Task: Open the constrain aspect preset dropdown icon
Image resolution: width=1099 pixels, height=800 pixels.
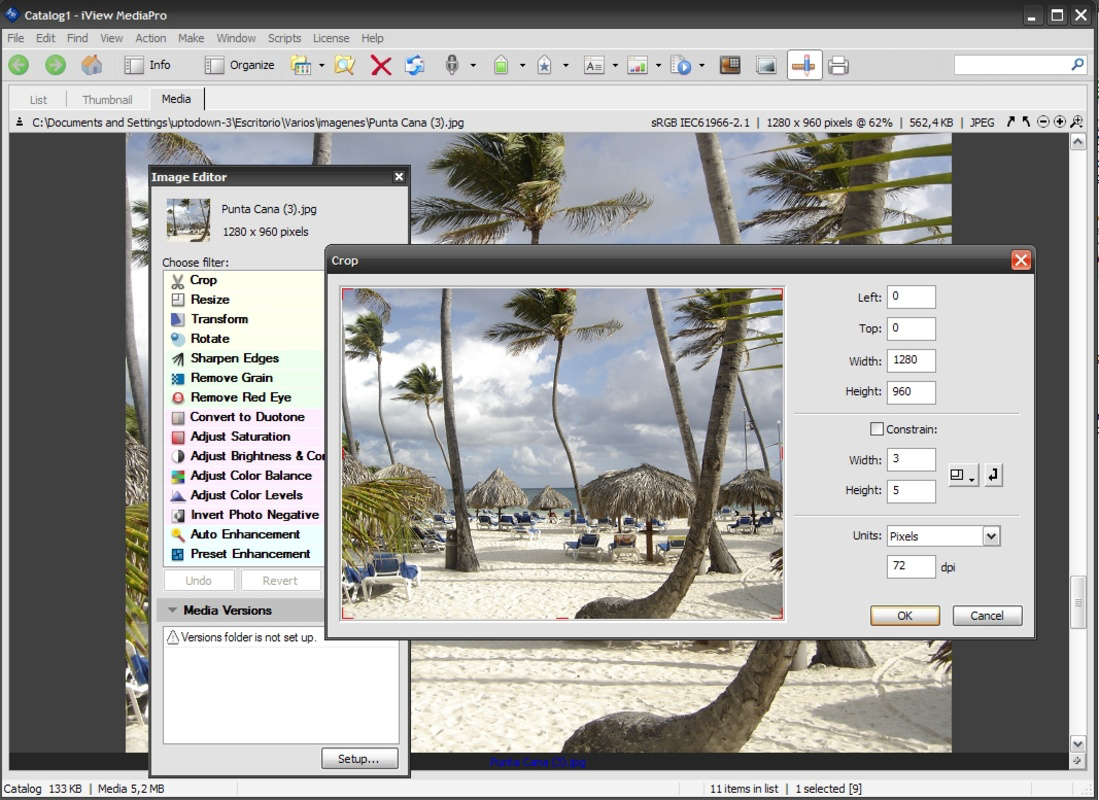Action: click(x=963, y=475)
